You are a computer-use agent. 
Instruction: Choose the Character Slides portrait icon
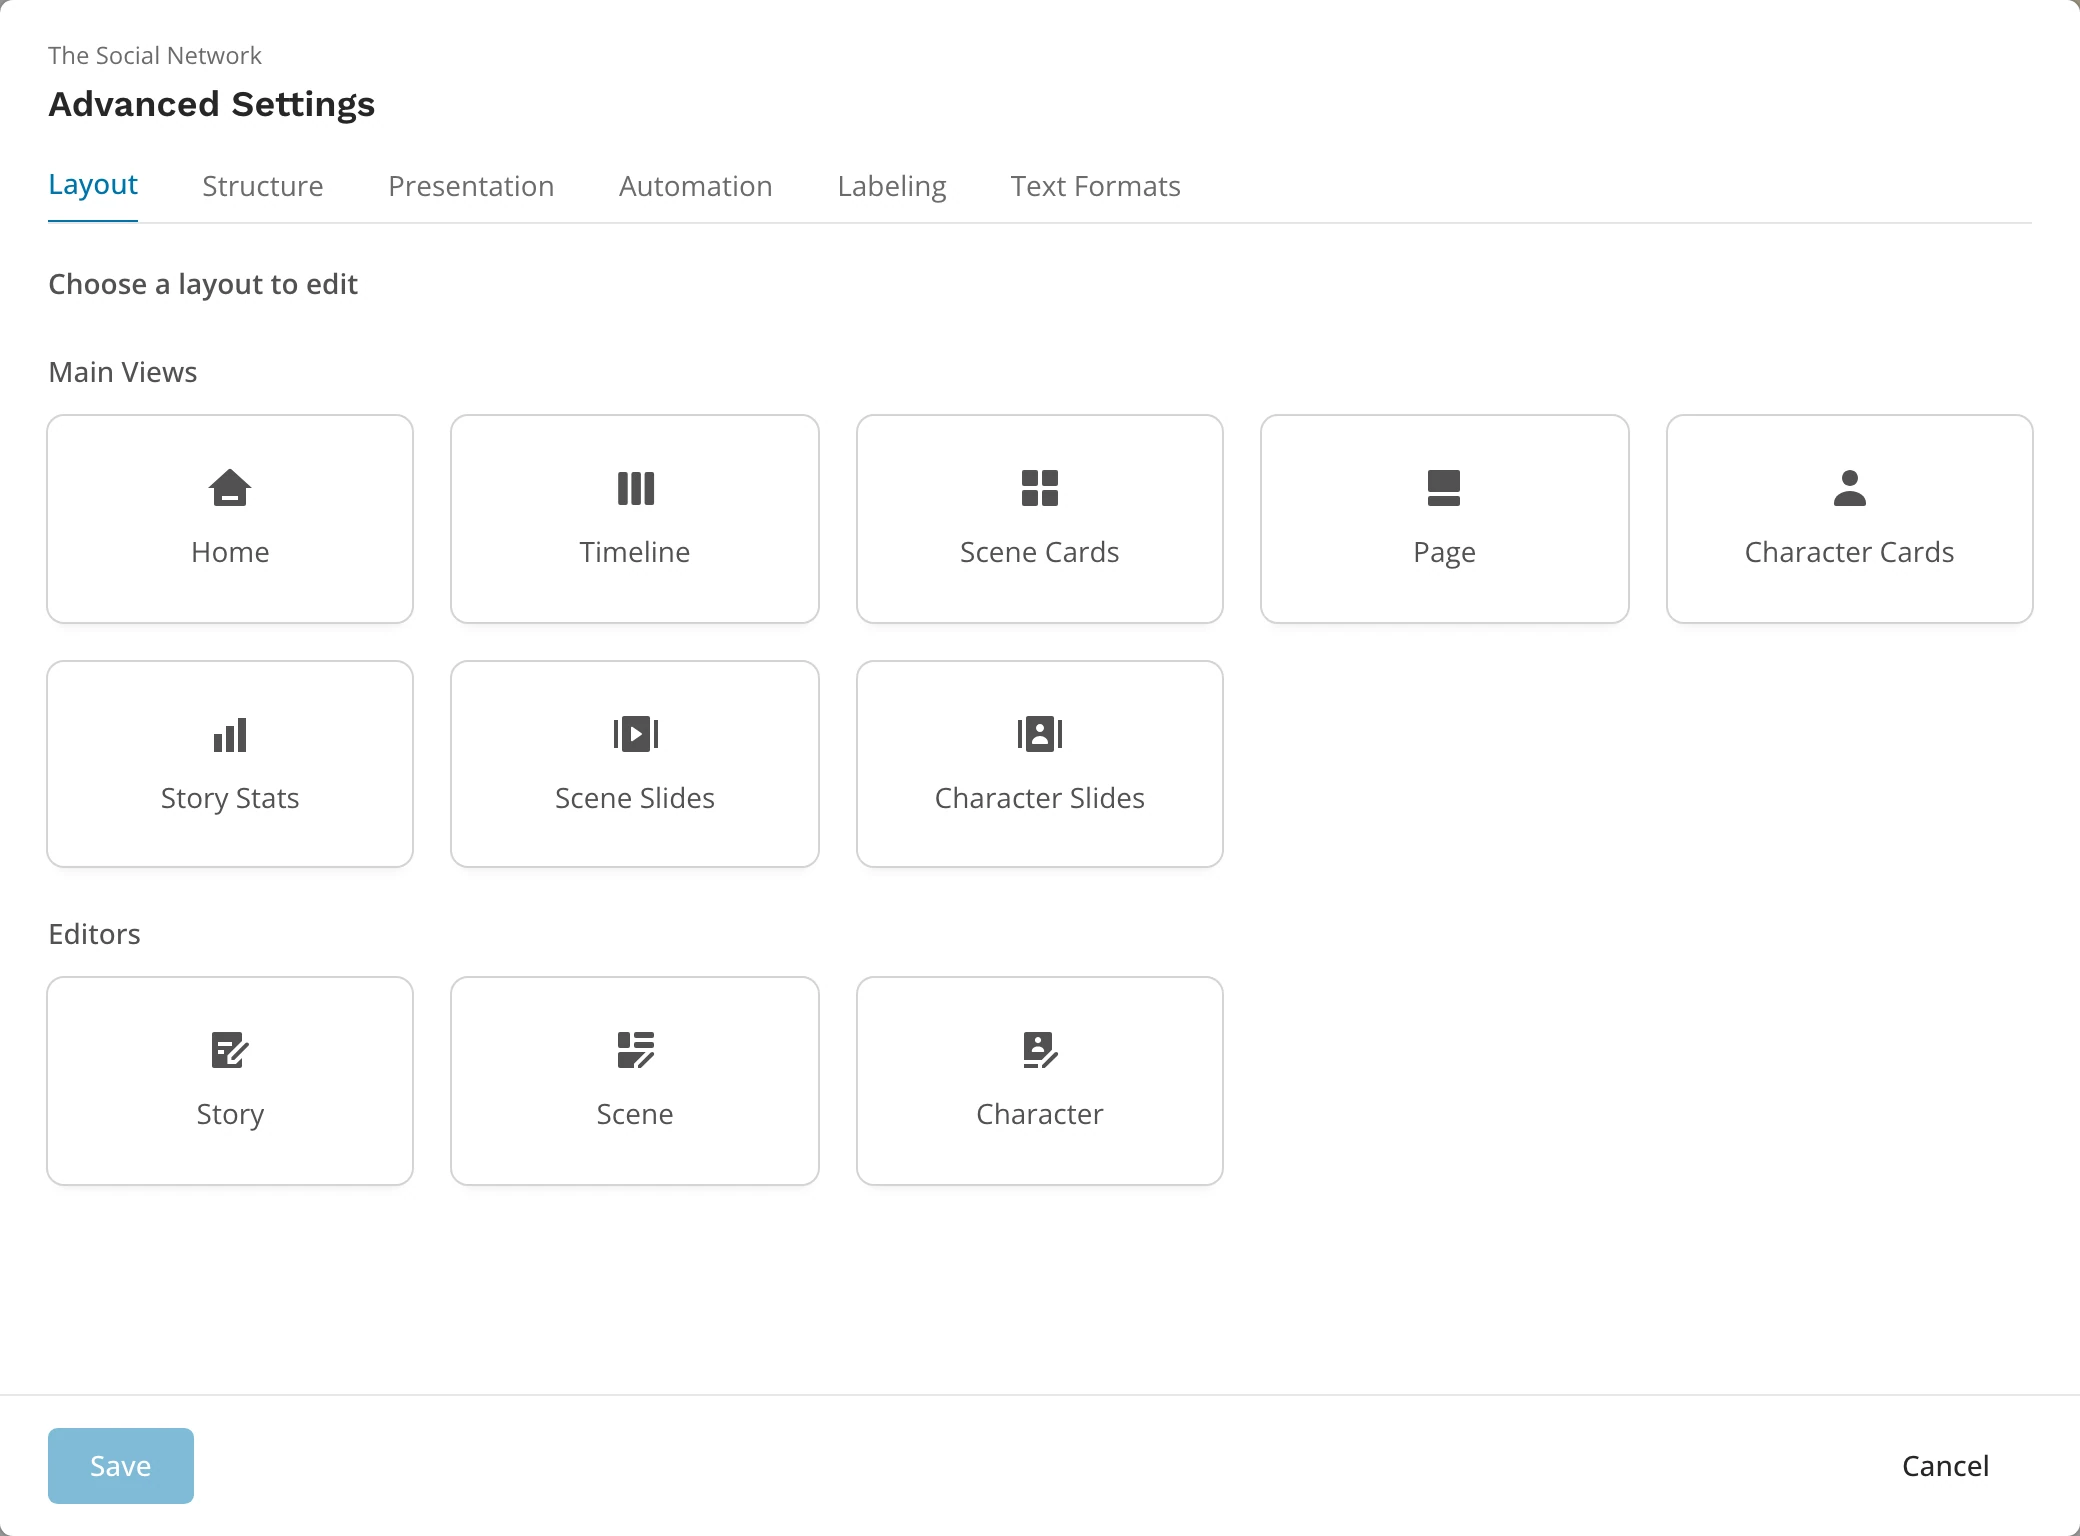coord(1040,734)
